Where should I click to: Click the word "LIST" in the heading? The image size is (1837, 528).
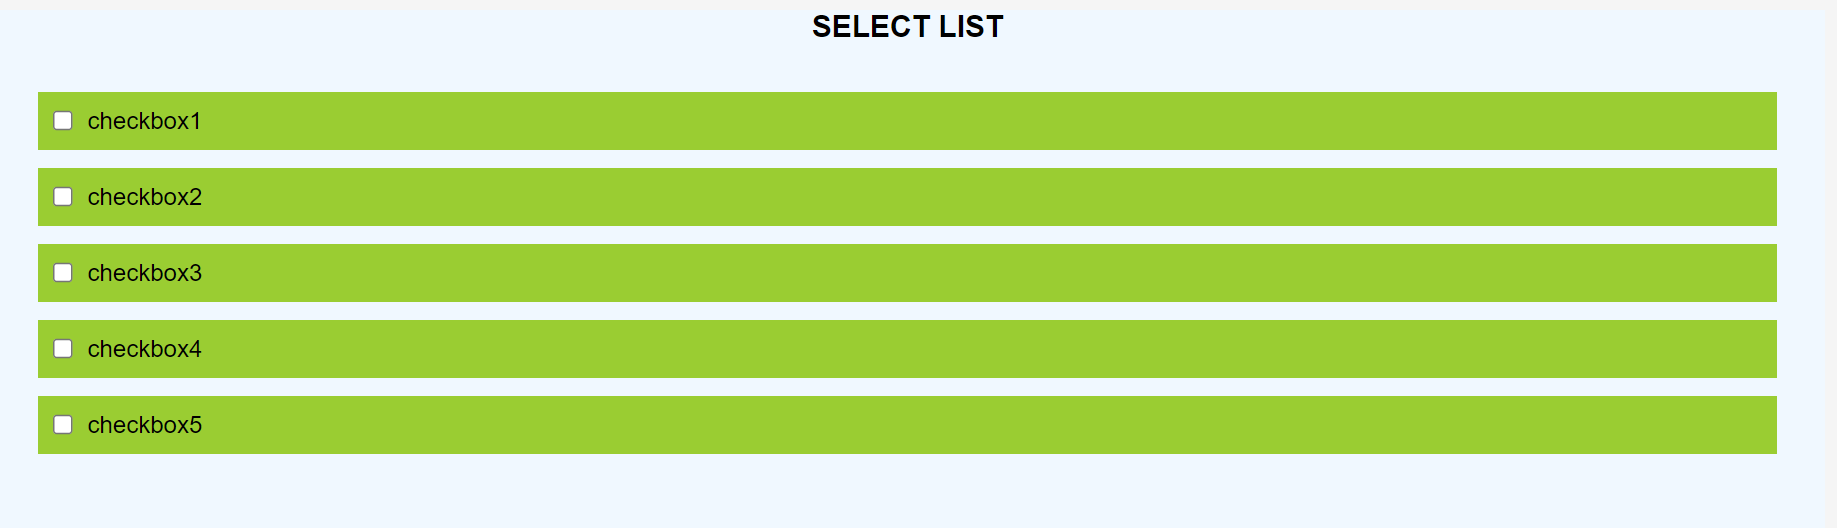(x=971, y=27)
